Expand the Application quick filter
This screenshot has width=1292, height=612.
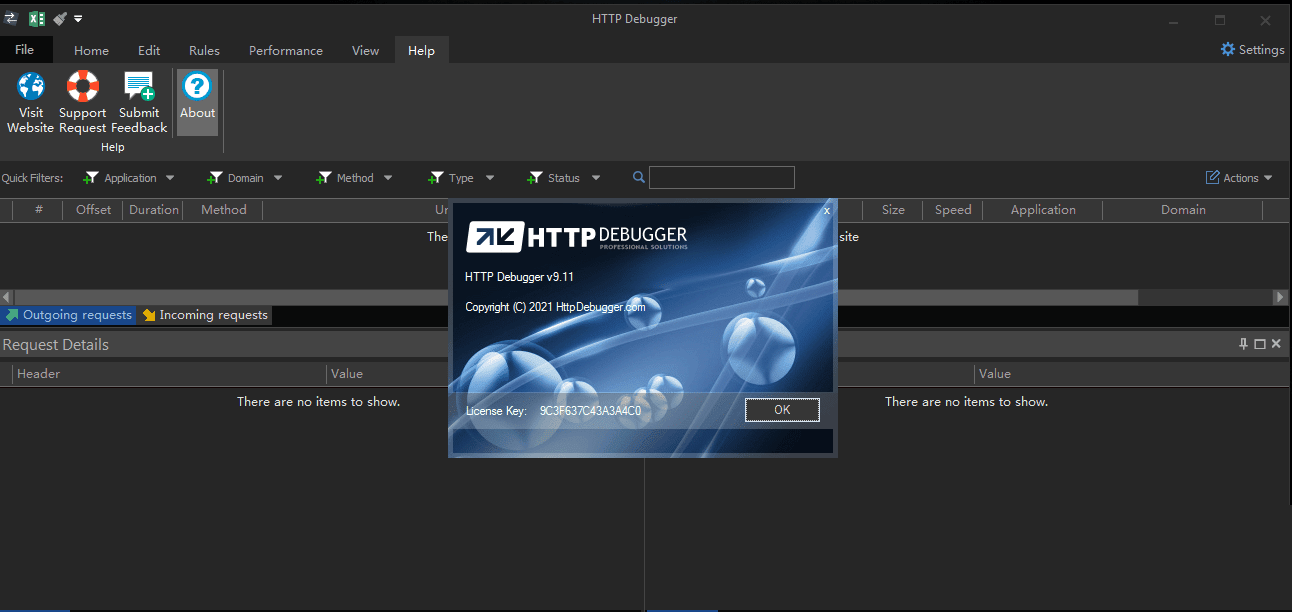[x=129, y=178]
